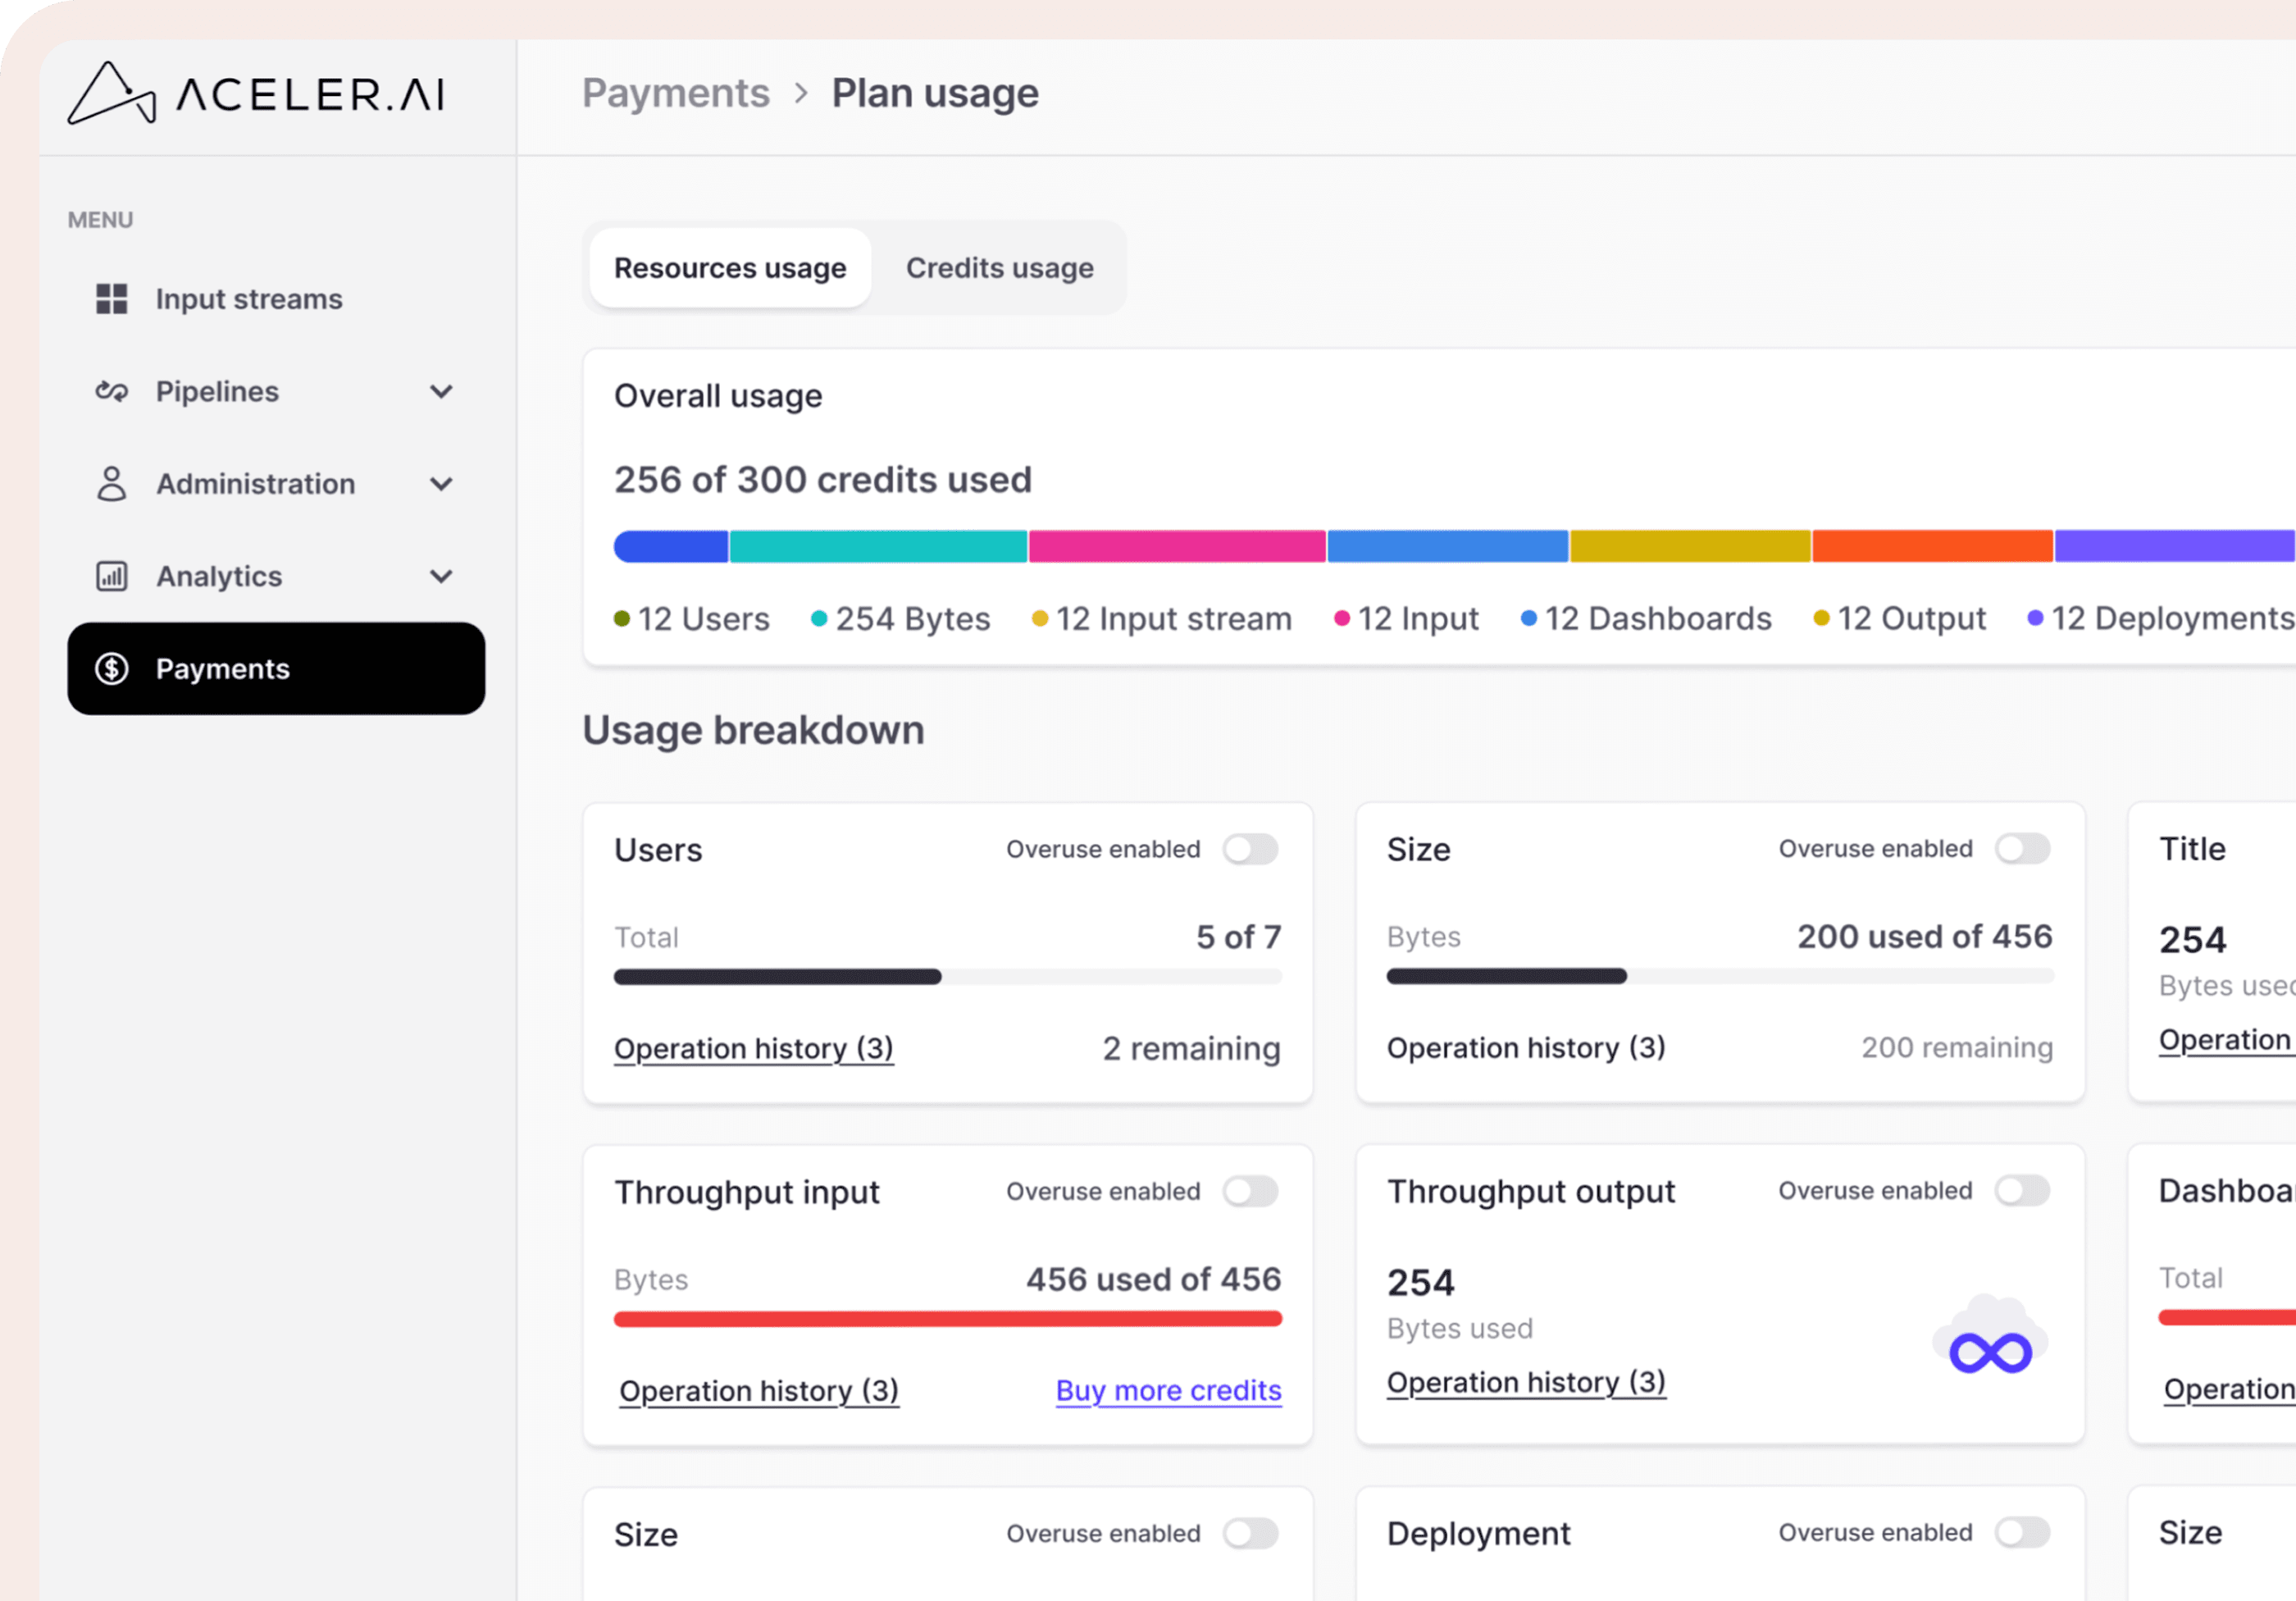Viewport: 2296px width, 1601px height.
Task: Expand the Analytics submenu chevron
Action: point(441,576)
